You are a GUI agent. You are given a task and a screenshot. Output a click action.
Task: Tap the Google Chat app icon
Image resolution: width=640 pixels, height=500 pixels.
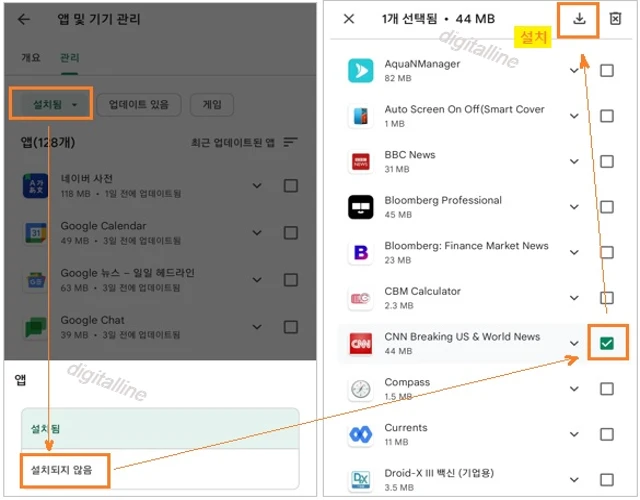pos(36,327)
